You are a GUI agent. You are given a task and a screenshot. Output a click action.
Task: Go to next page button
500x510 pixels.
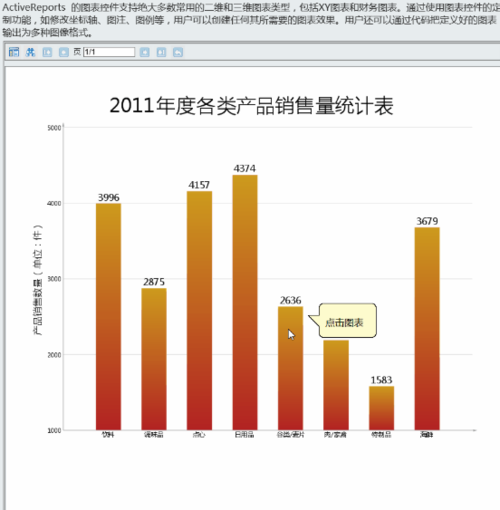coord(144,52)
